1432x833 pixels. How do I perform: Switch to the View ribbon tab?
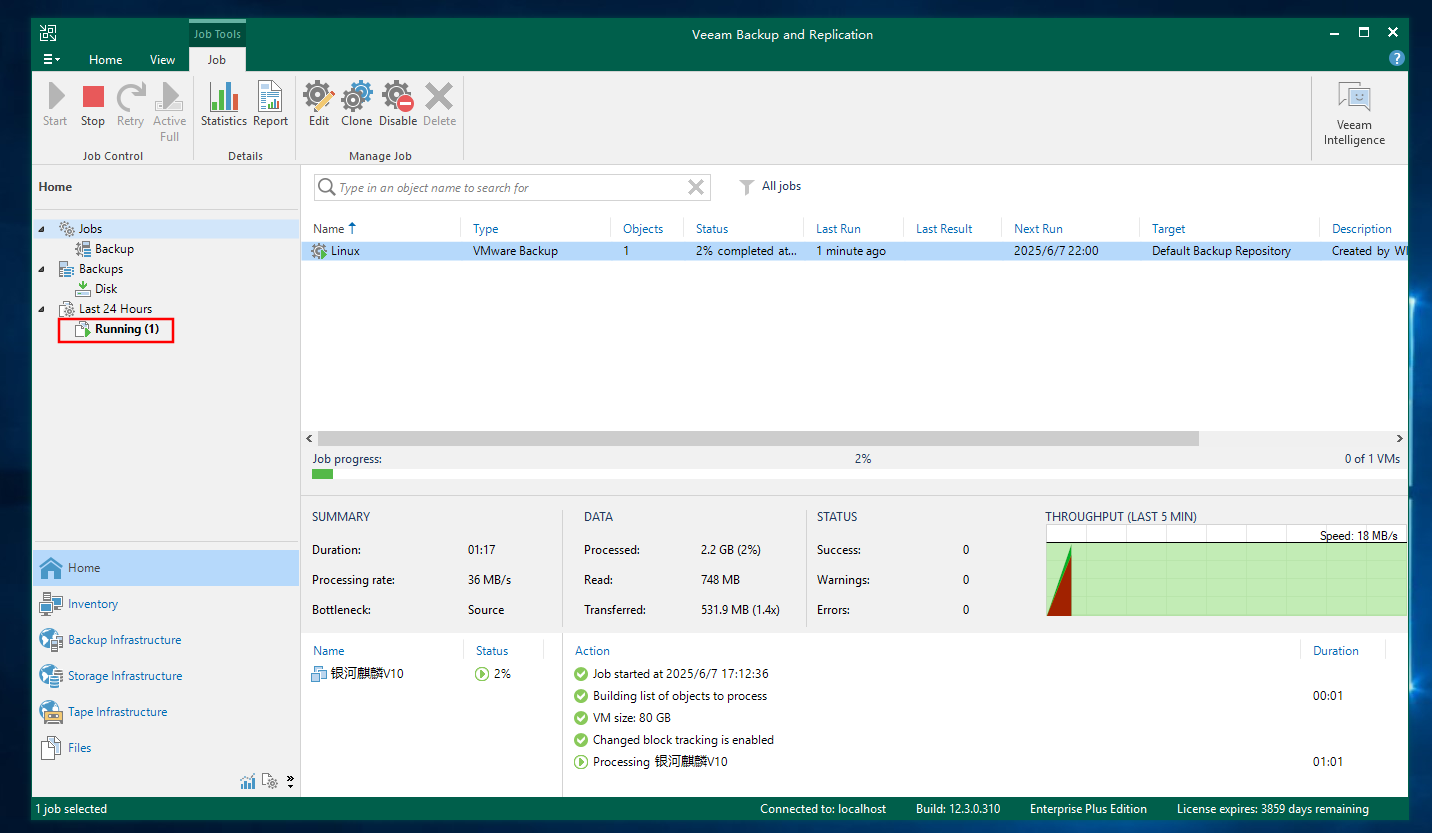pos(162,60)
